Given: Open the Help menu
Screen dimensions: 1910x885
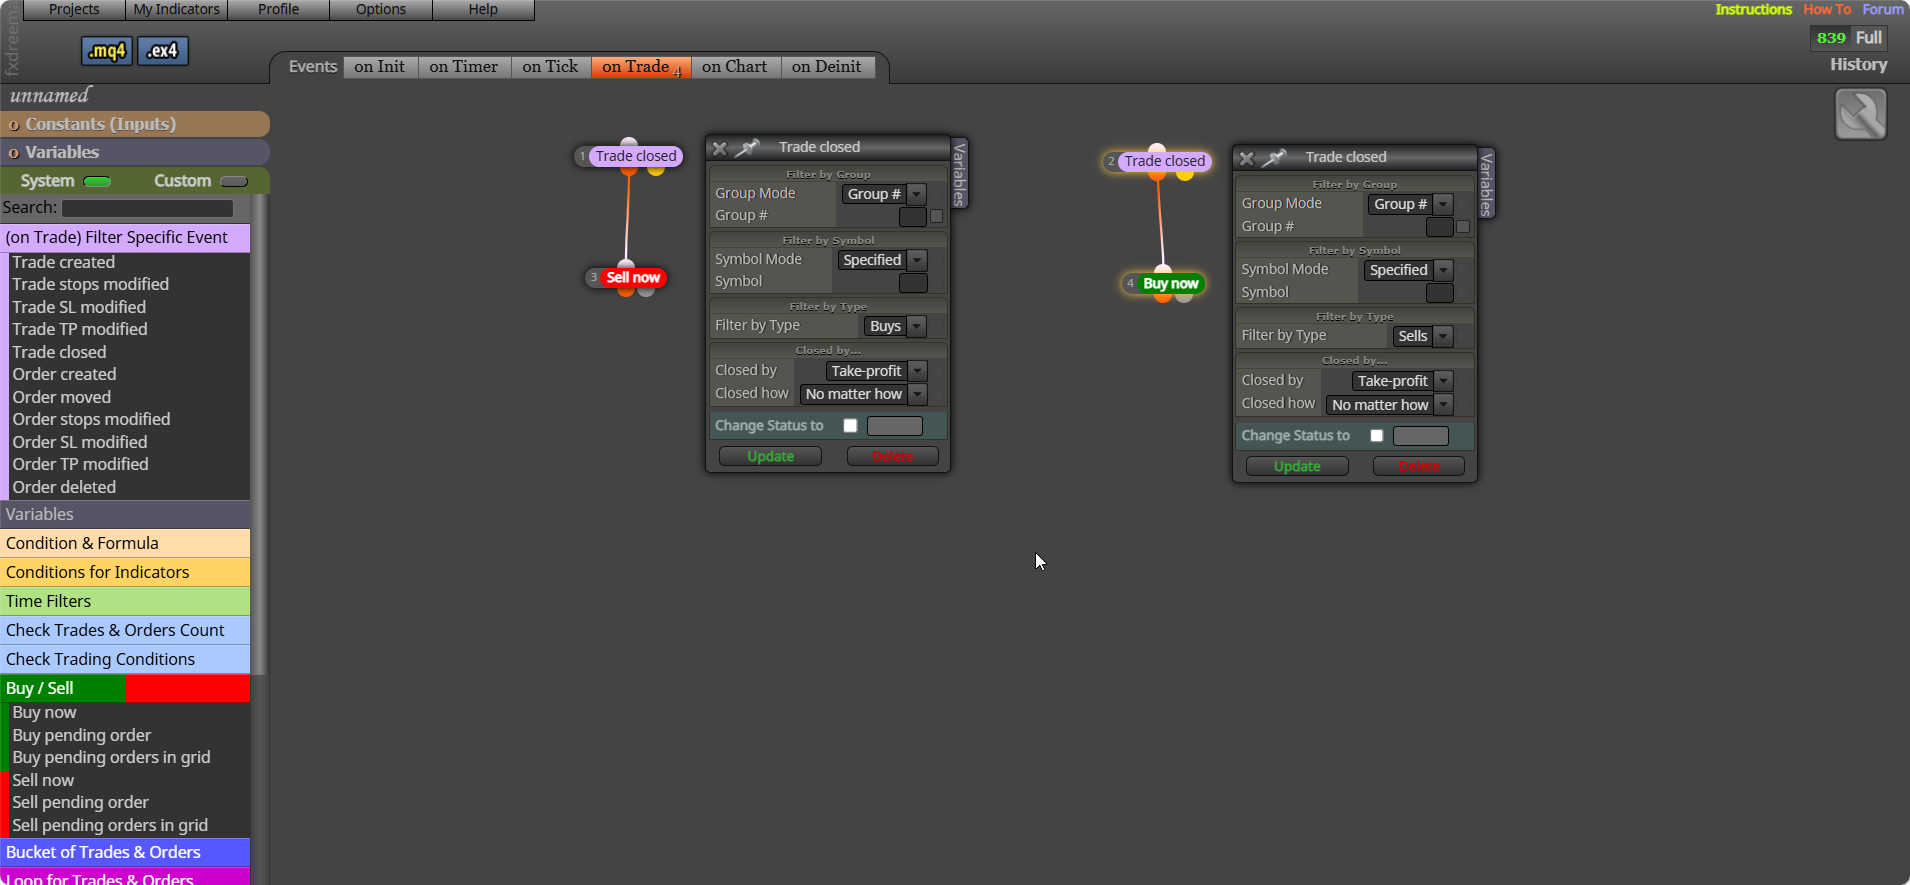Looking at the screenshot, I should [483, 10].
